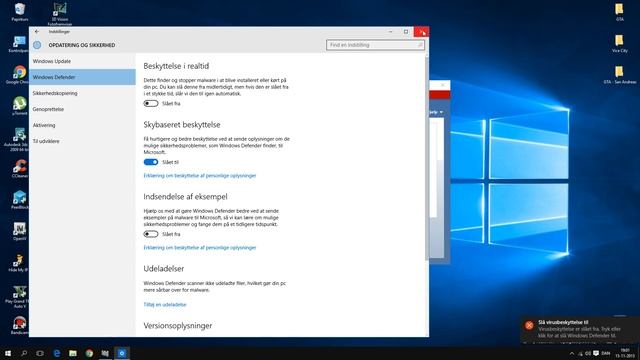Viewport: 640px width, 360px height.
Task: Click Tilføj en udeladelse link
Action: (164, 304)
